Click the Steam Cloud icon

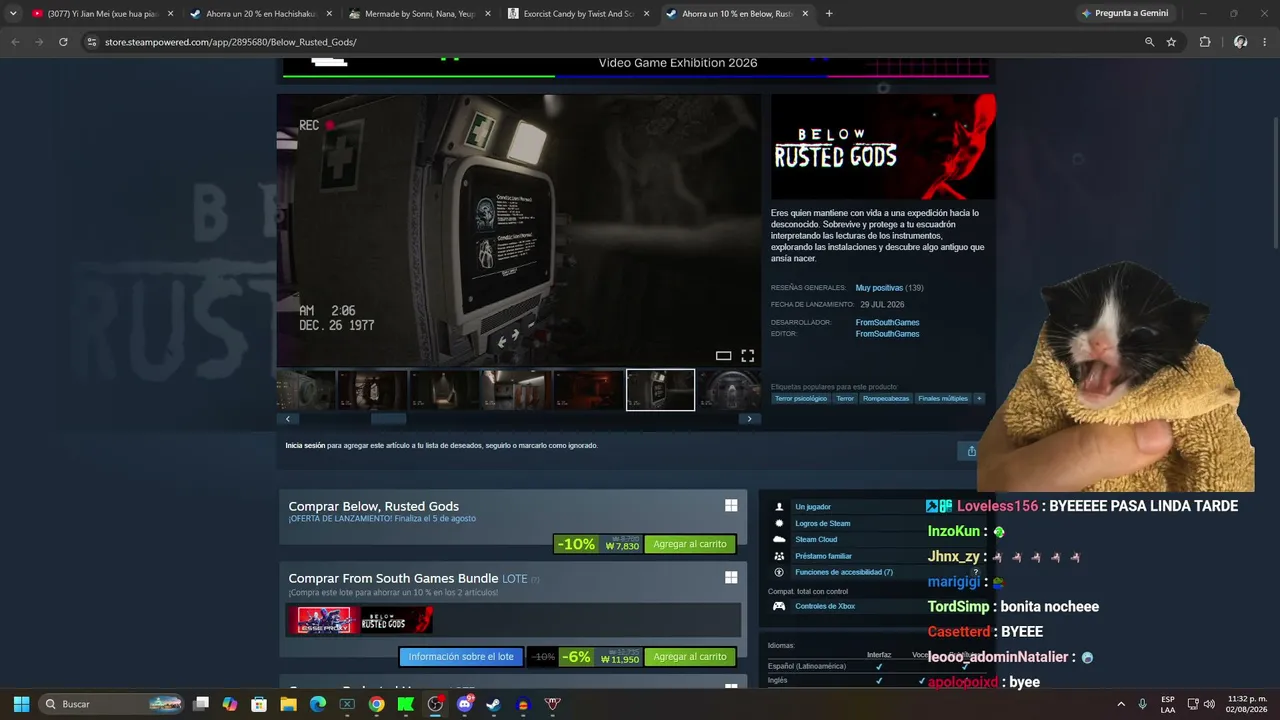(779, 540)
